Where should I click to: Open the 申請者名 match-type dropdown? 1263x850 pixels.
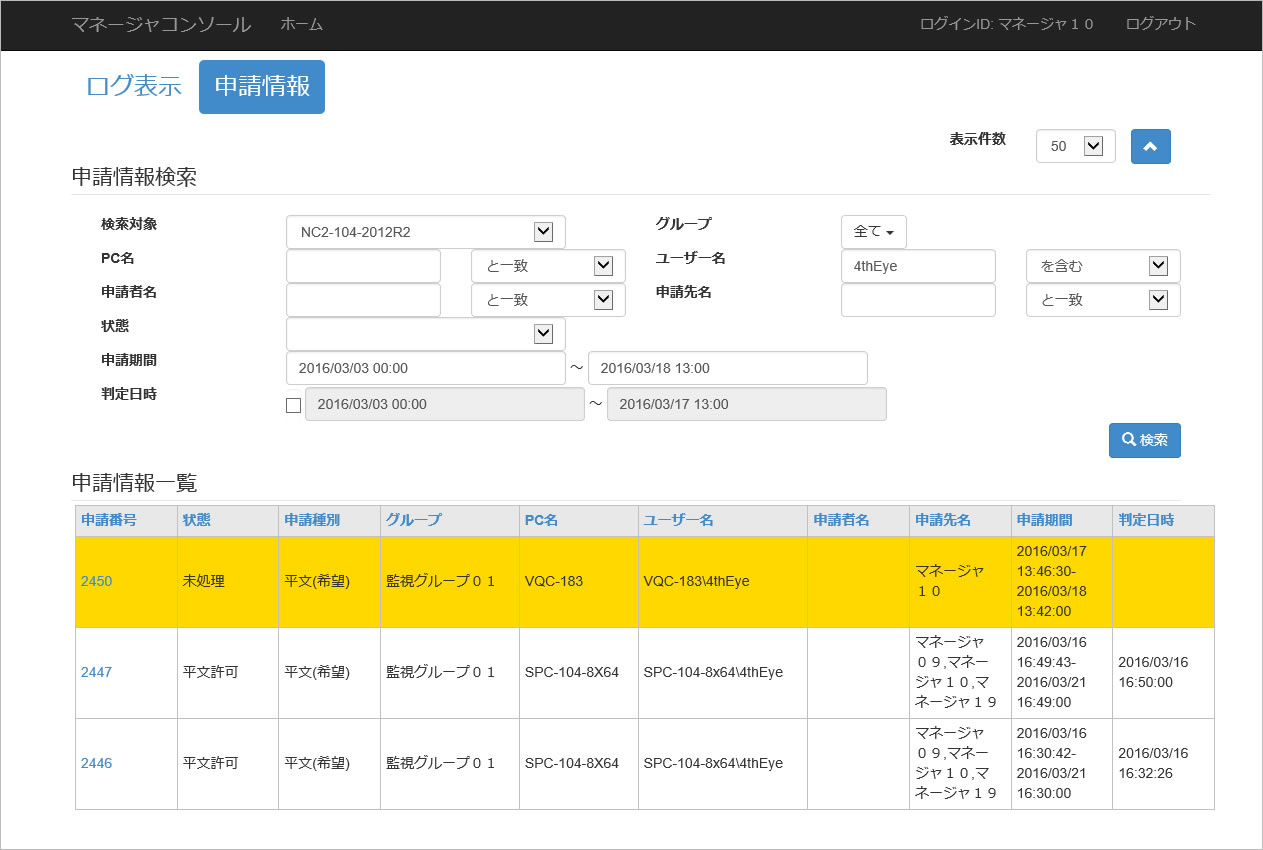point(548,300)
